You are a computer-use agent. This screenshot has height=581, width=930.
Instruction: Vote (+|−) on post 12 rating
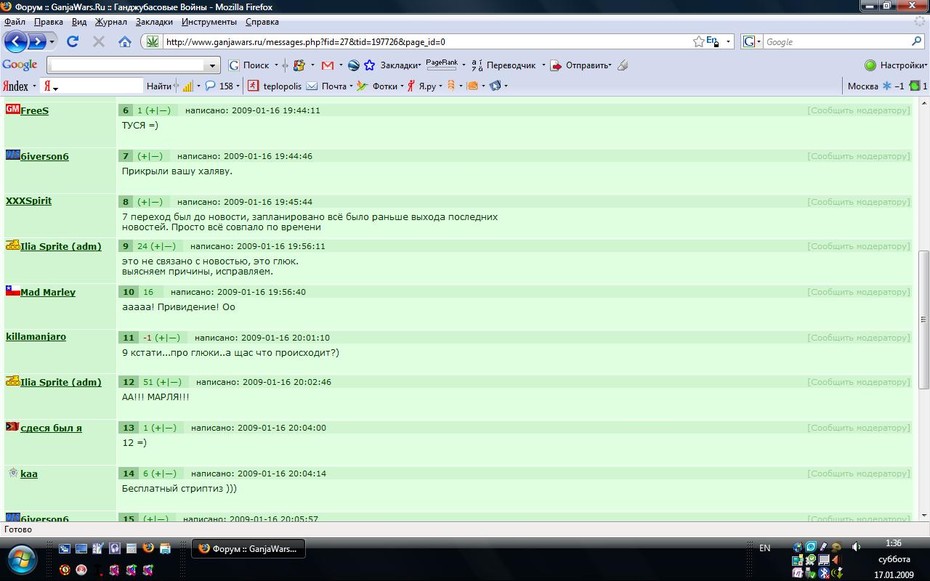click(168, 382)
